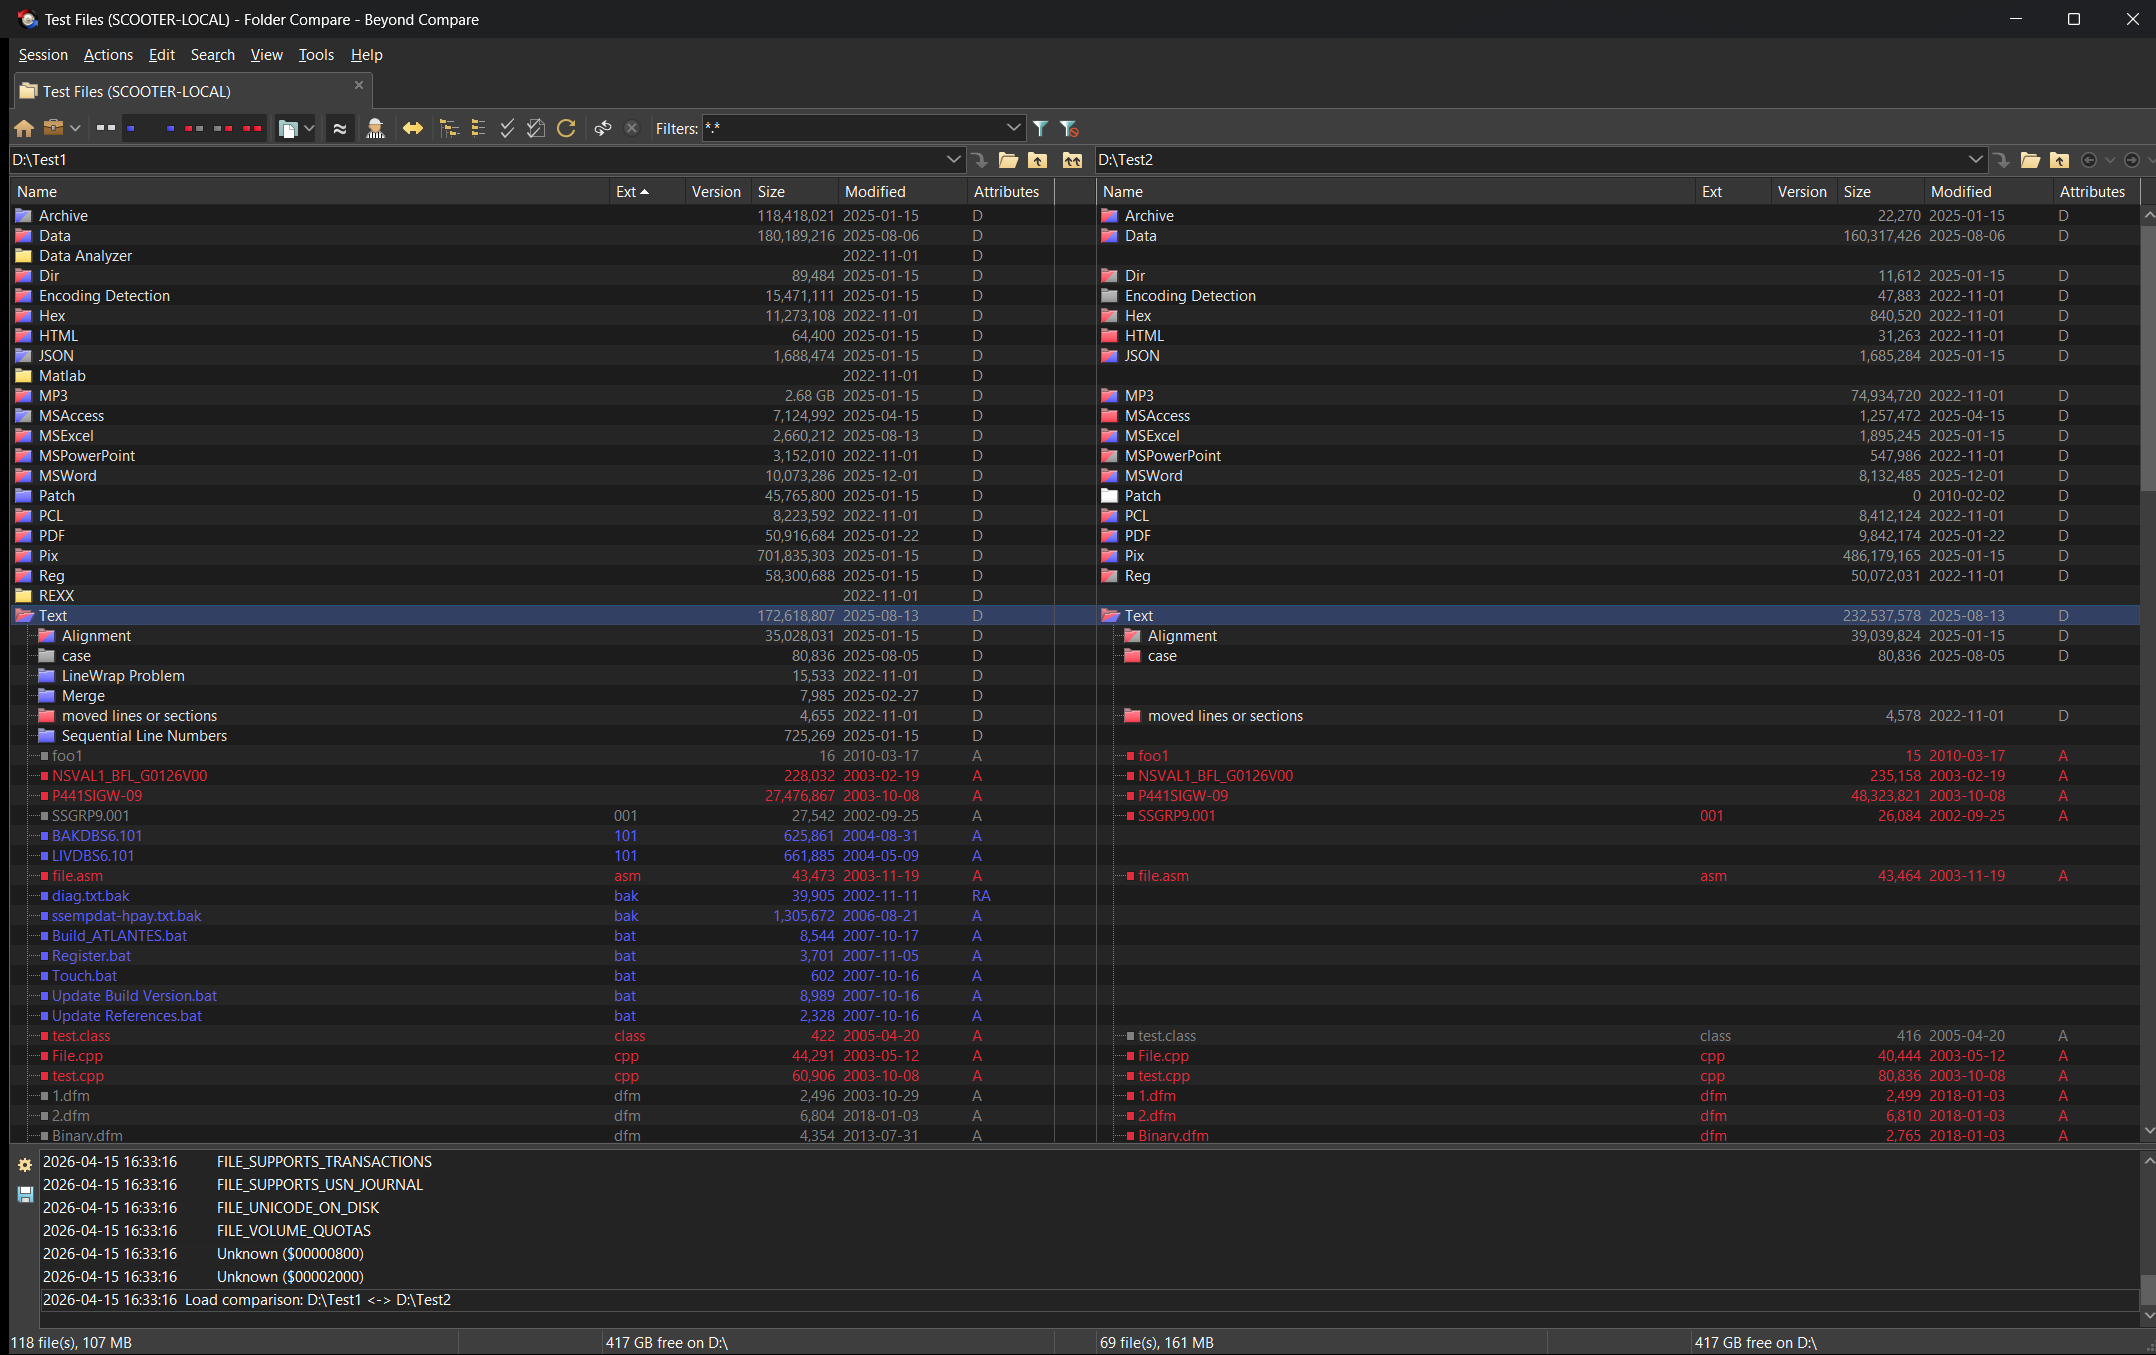Sort left pane by Size column

point(795,192)
